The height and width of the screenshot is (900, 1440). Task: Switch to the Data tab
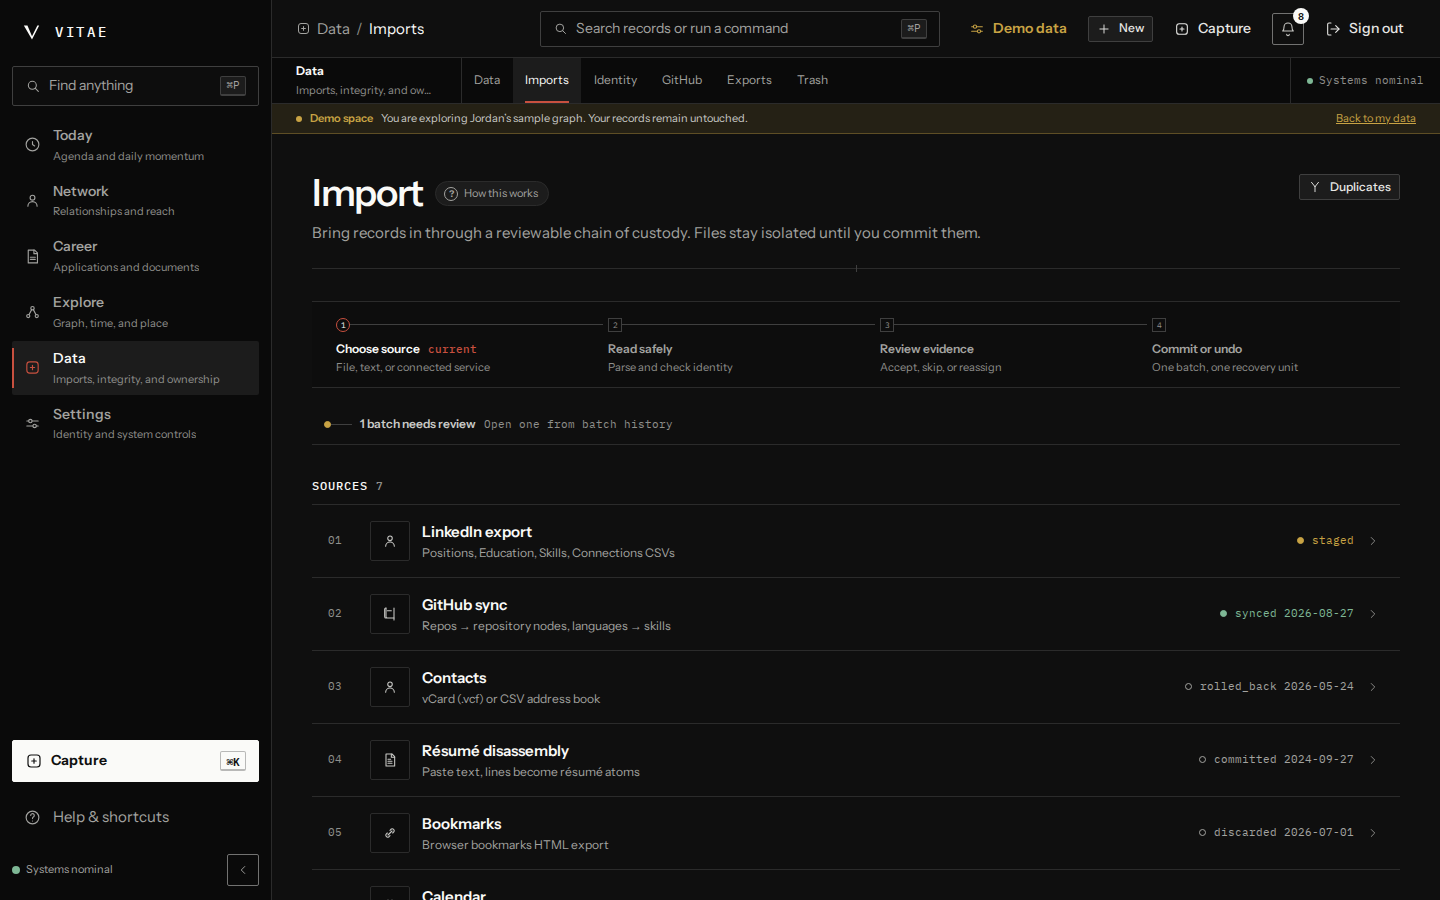(x=487, y=80)
